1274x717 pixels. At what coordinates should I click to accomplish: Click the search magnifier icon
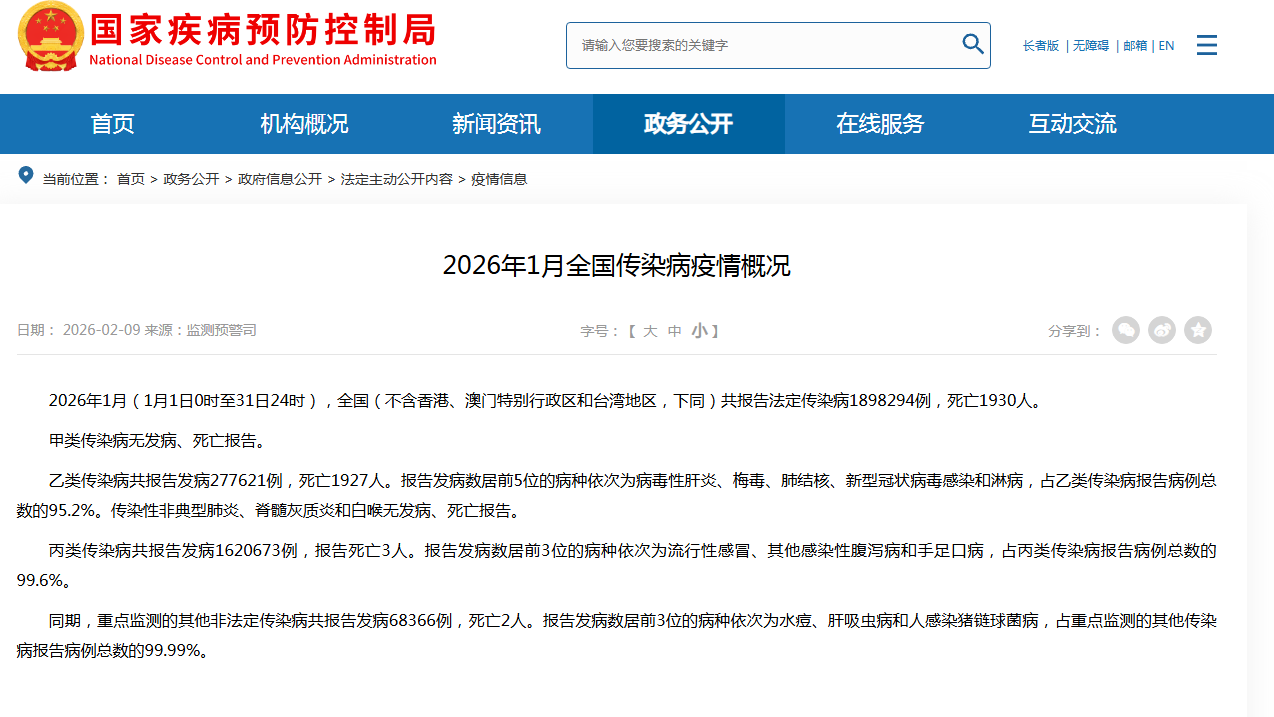click(972, 44)
